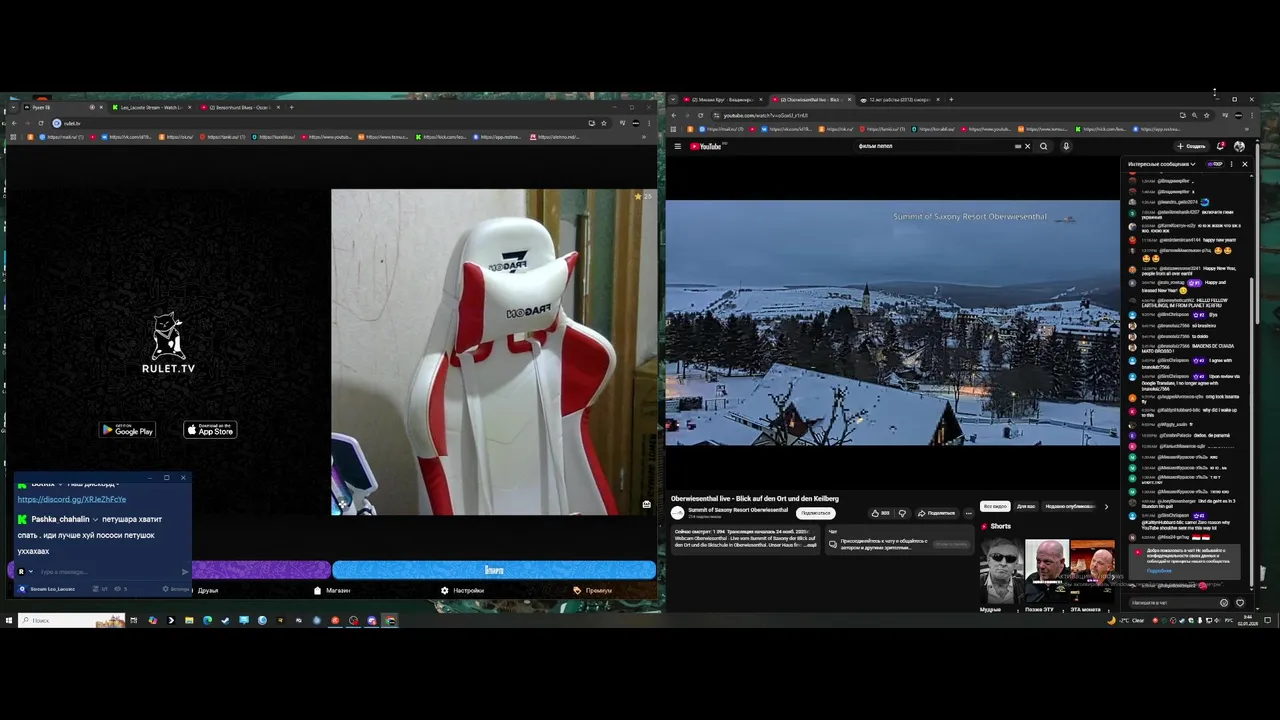This screenshot has width=1280, height=720.
Task: Go back in the rulet.tv browser window
Action: [x=14, y=123]
